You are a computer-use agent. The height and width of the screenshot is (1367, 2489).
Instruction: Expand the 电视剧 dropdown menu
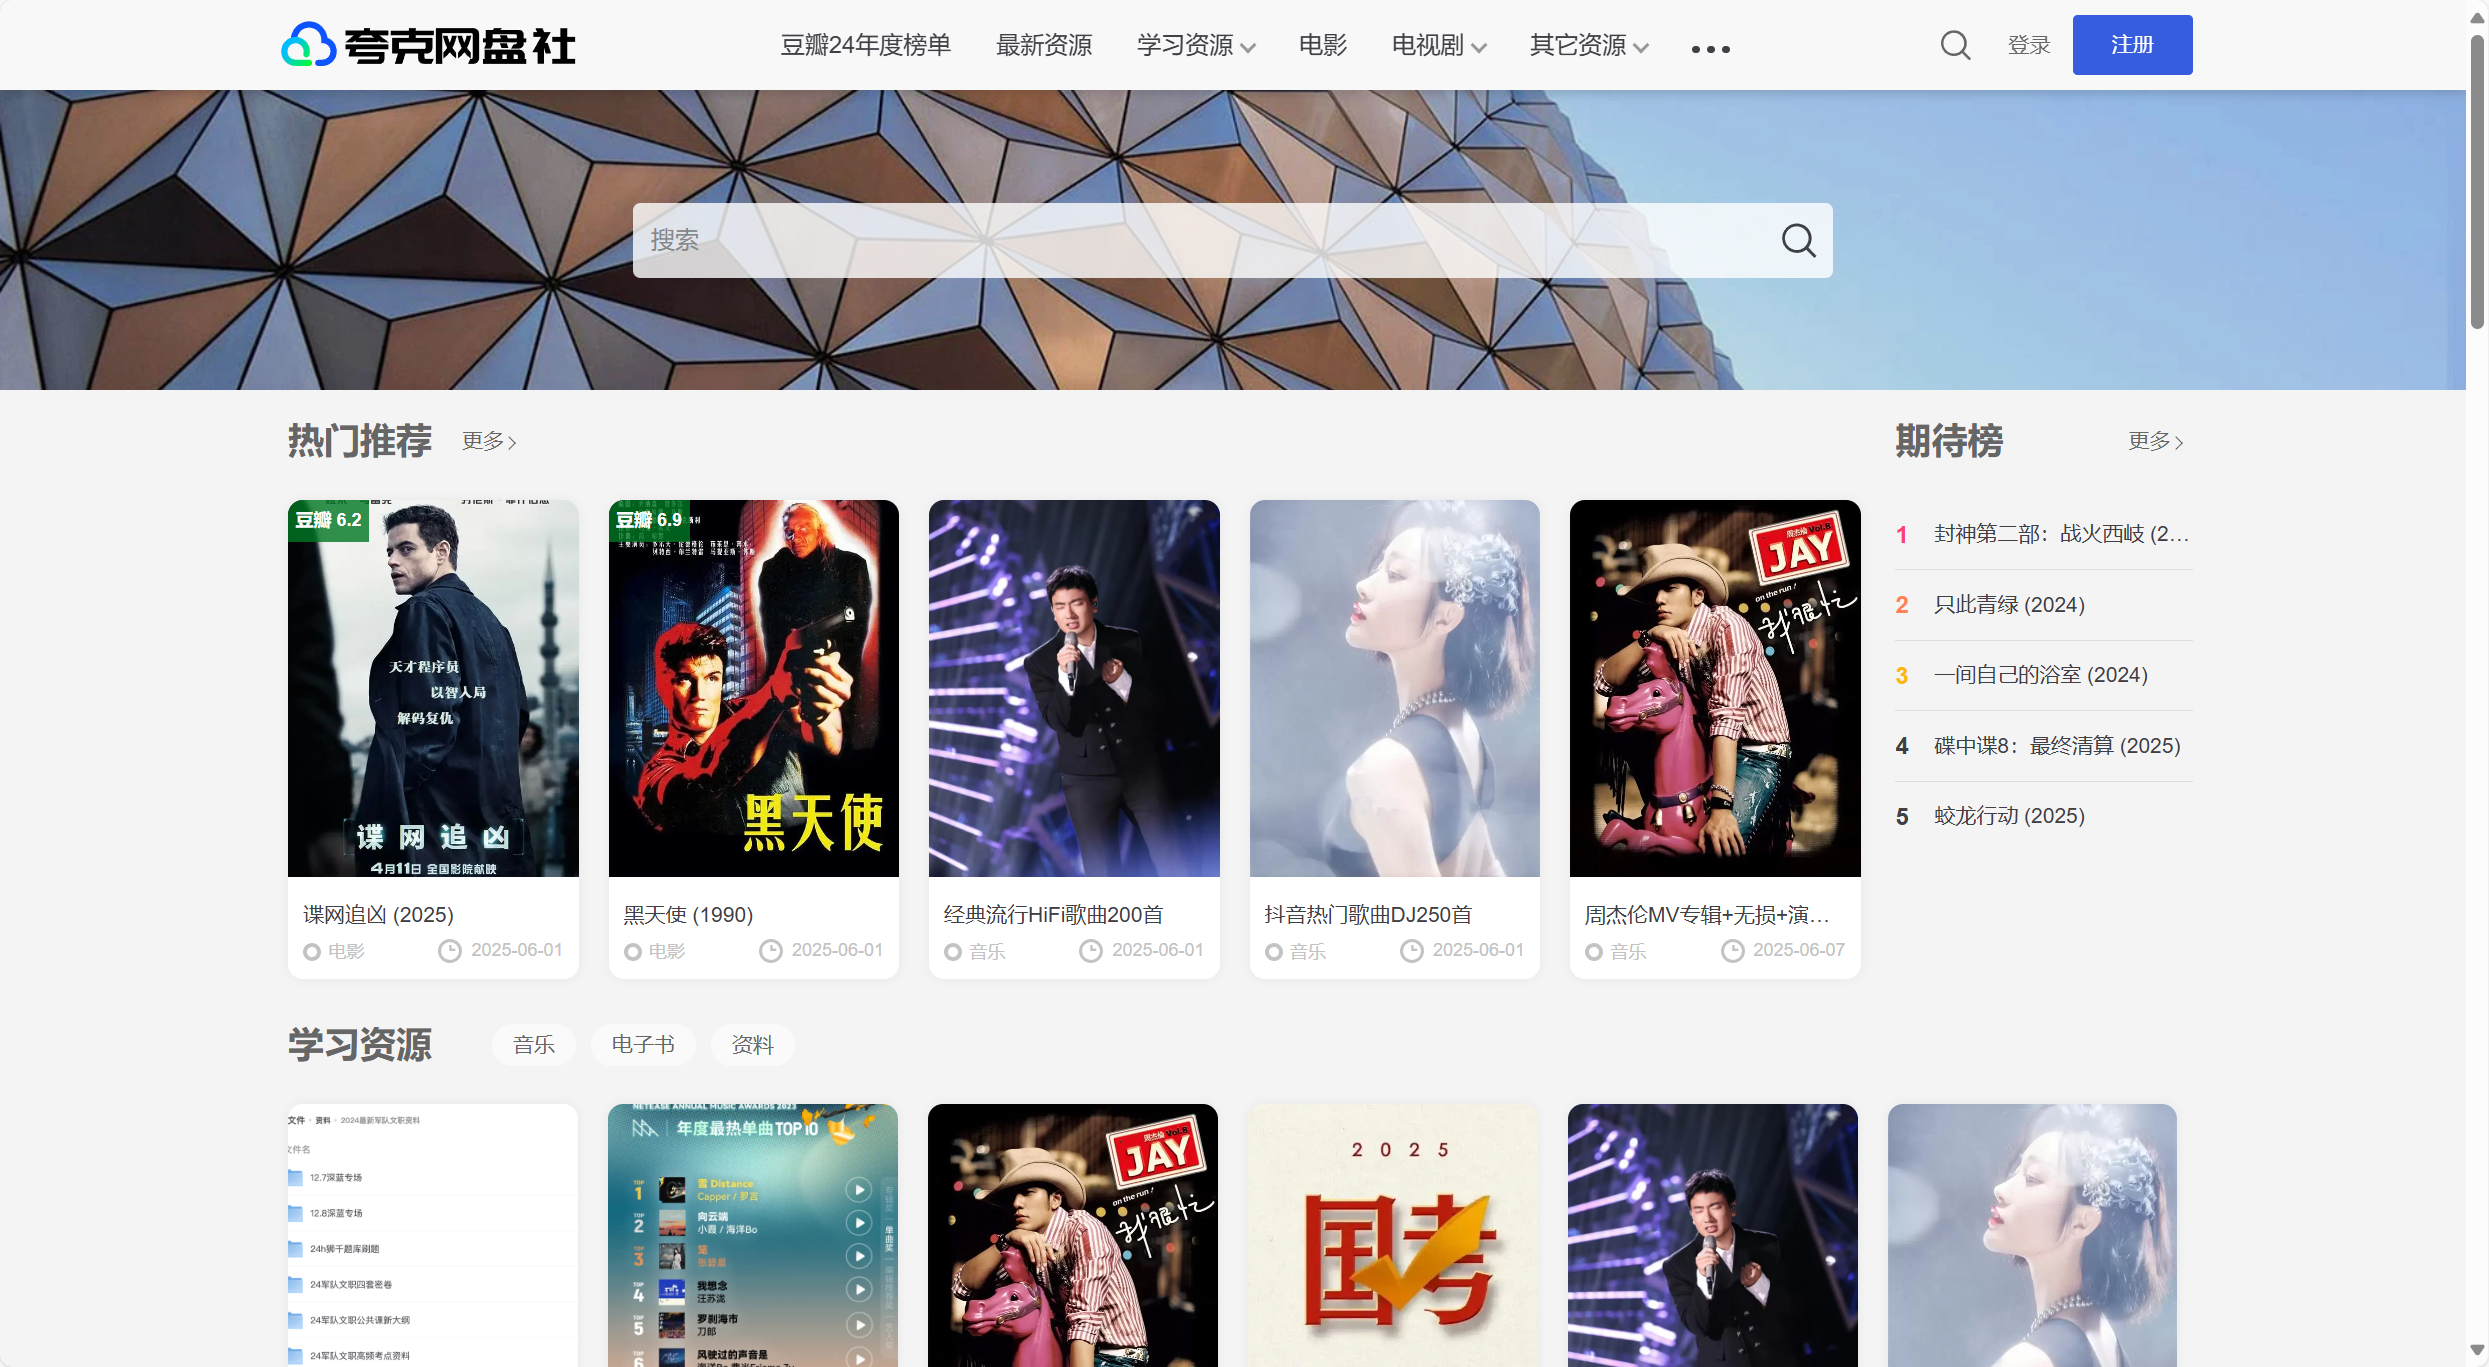tap(1439, 45)
